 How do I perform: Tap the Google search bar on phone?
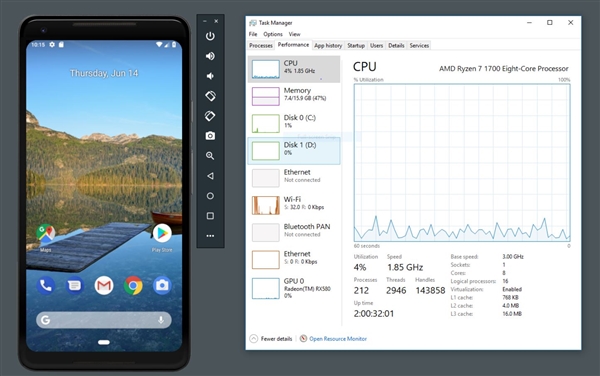tap(104, 320)
